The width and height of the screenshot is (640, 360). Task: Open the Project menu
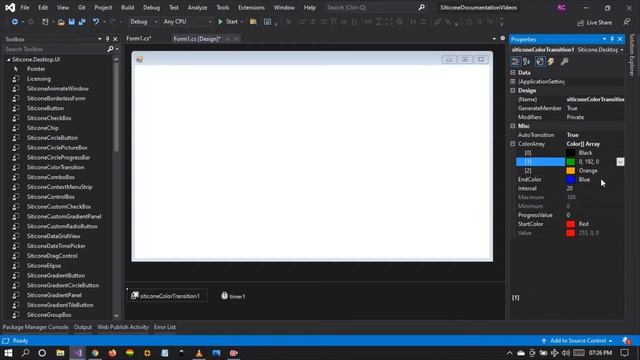103,7
